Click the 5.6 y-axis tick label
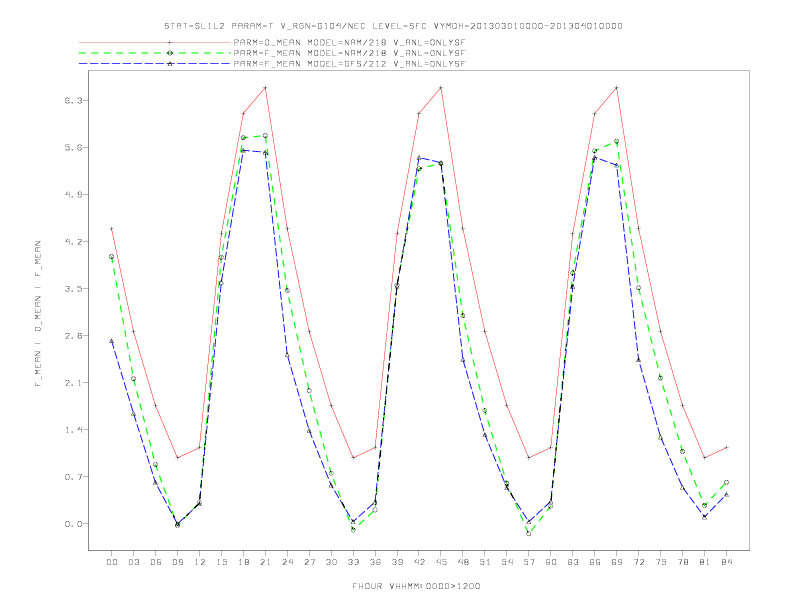 click(73, 147)
